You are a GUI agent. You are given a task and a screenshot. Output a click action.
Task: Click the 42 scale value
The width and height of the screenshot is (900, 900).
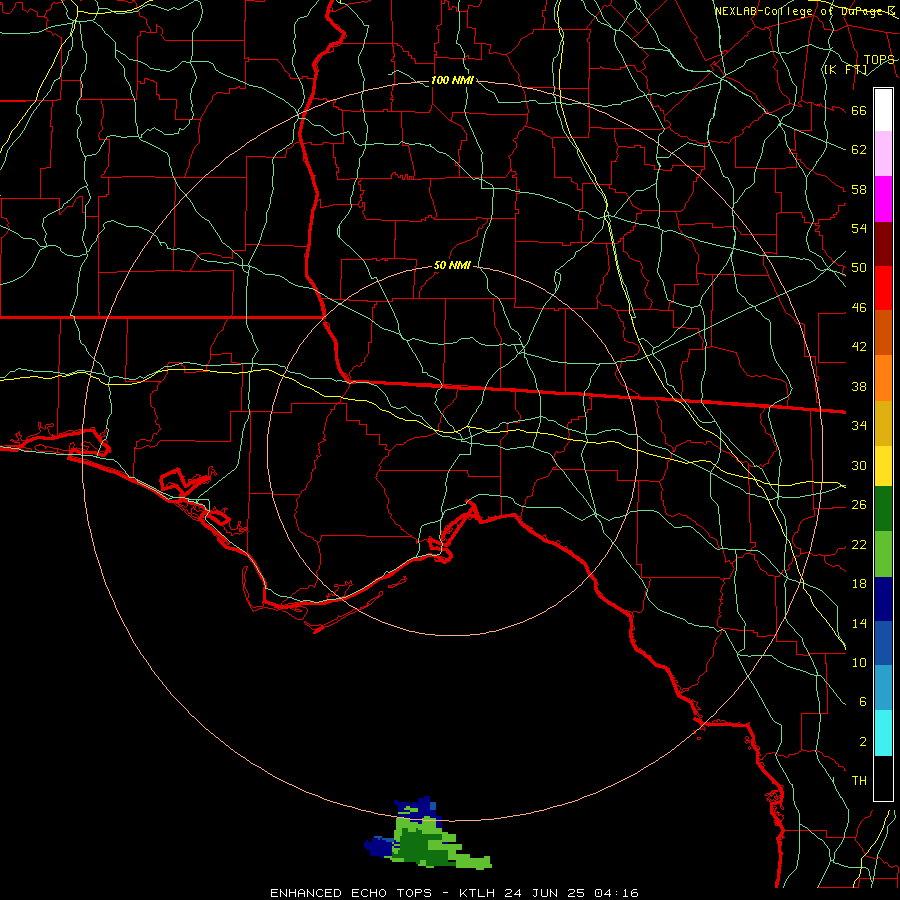(x=859, y=346)
